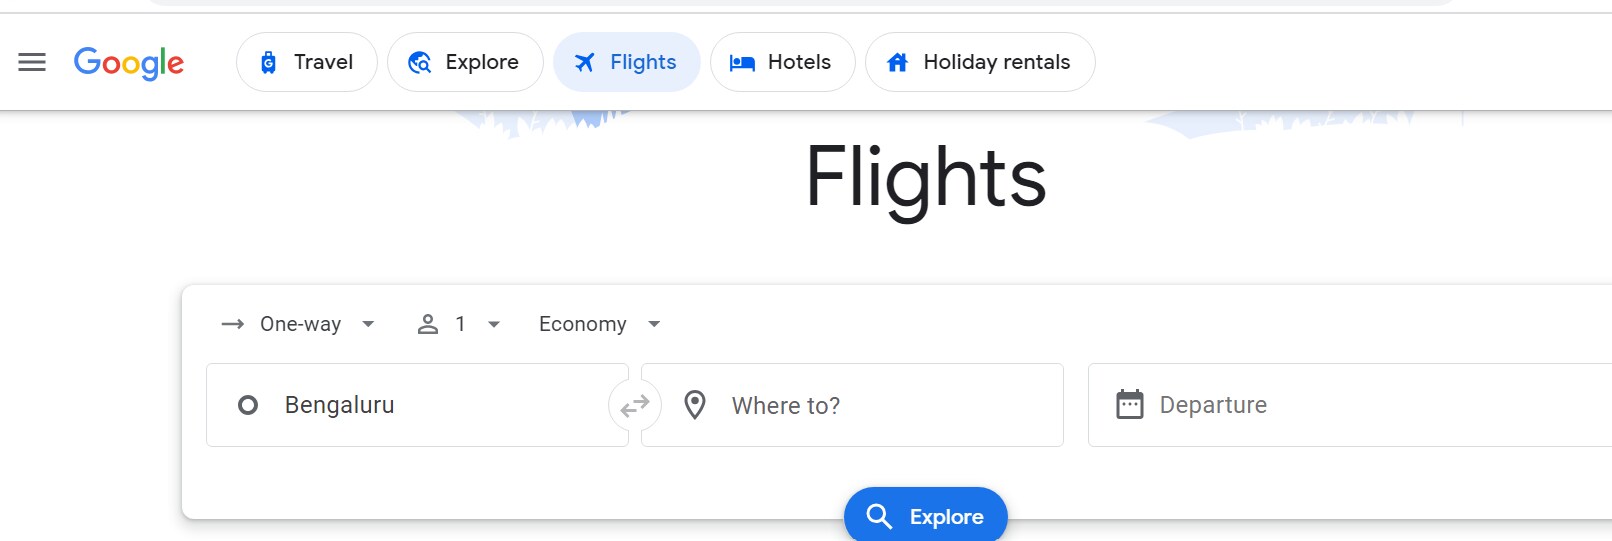Click the swap origin and destination icon
Image resolution: width=1612 pixels, height=541 pixels.
635,405
